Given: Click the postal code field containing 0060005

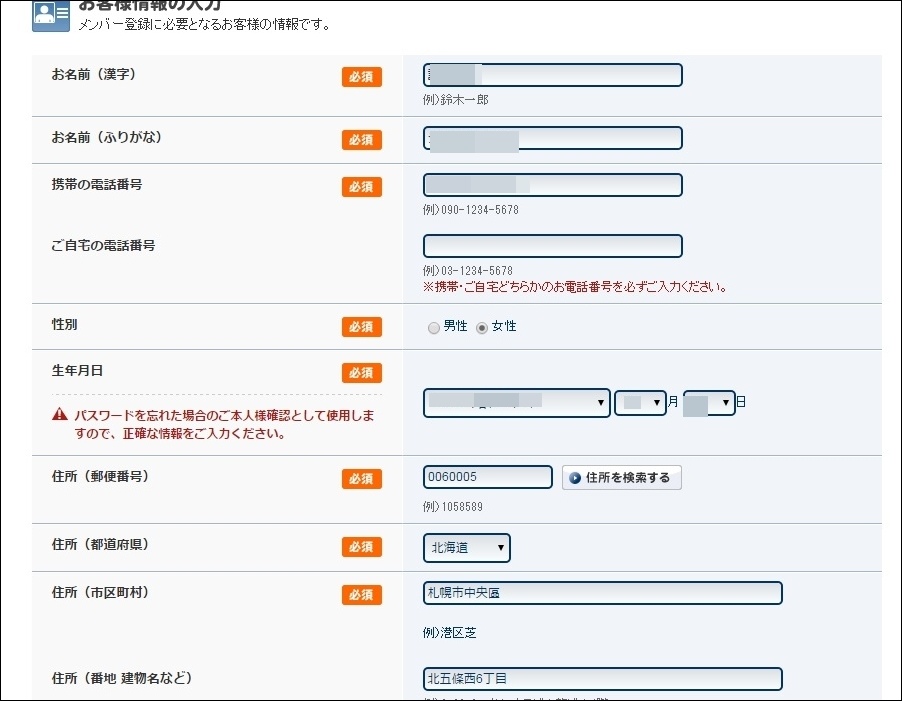Looking at the screenshot, I should (487, 477).
